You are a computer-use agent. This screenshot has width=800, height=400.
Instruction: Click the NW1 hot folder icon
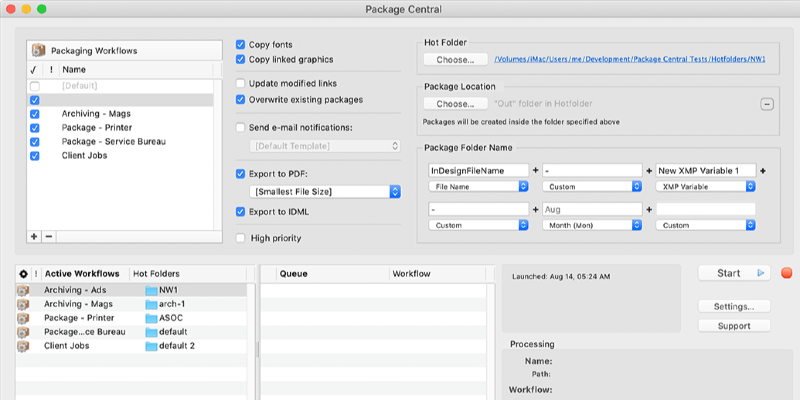(151, 290)
